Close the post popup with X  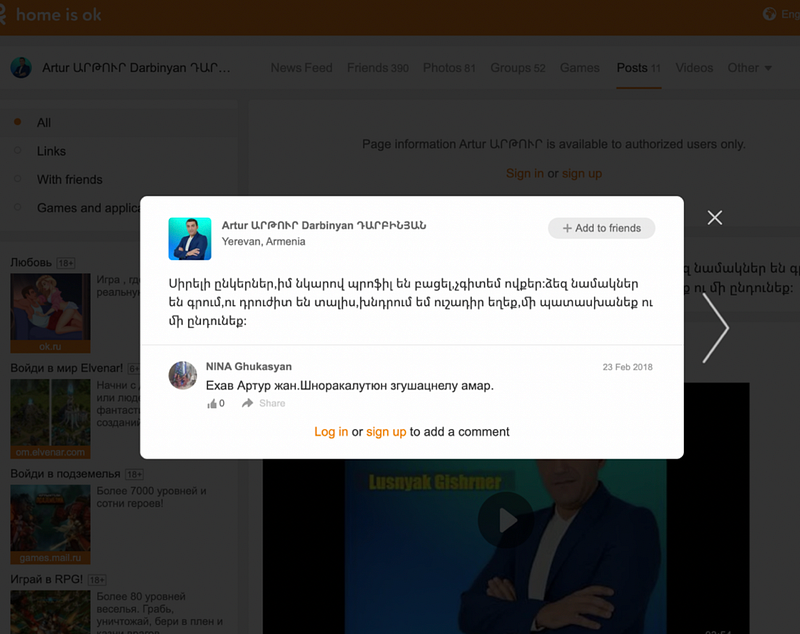pyautogui.click(x=714, y=218)
